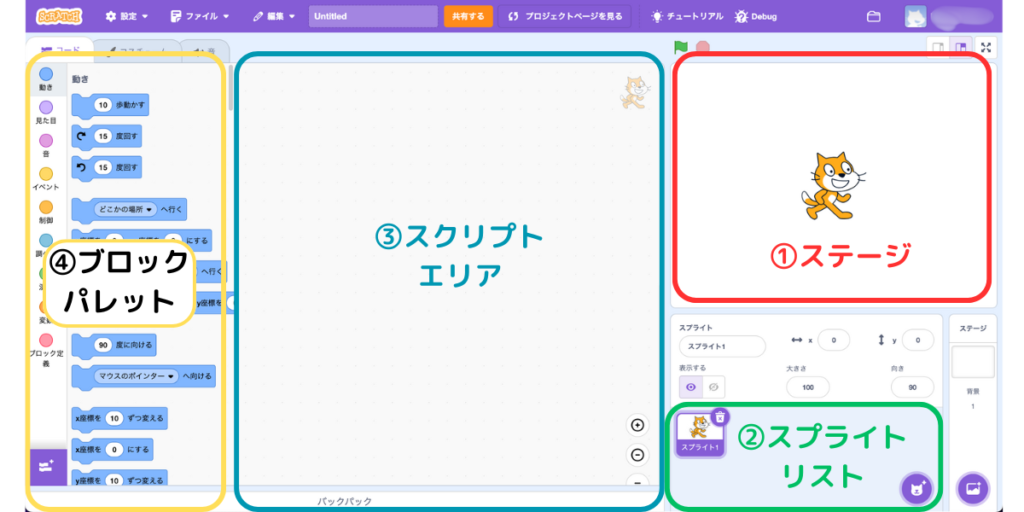Open the 編集 edit menu
Image resolution: width=1024 pixels, height=512 pixels.
274,16
